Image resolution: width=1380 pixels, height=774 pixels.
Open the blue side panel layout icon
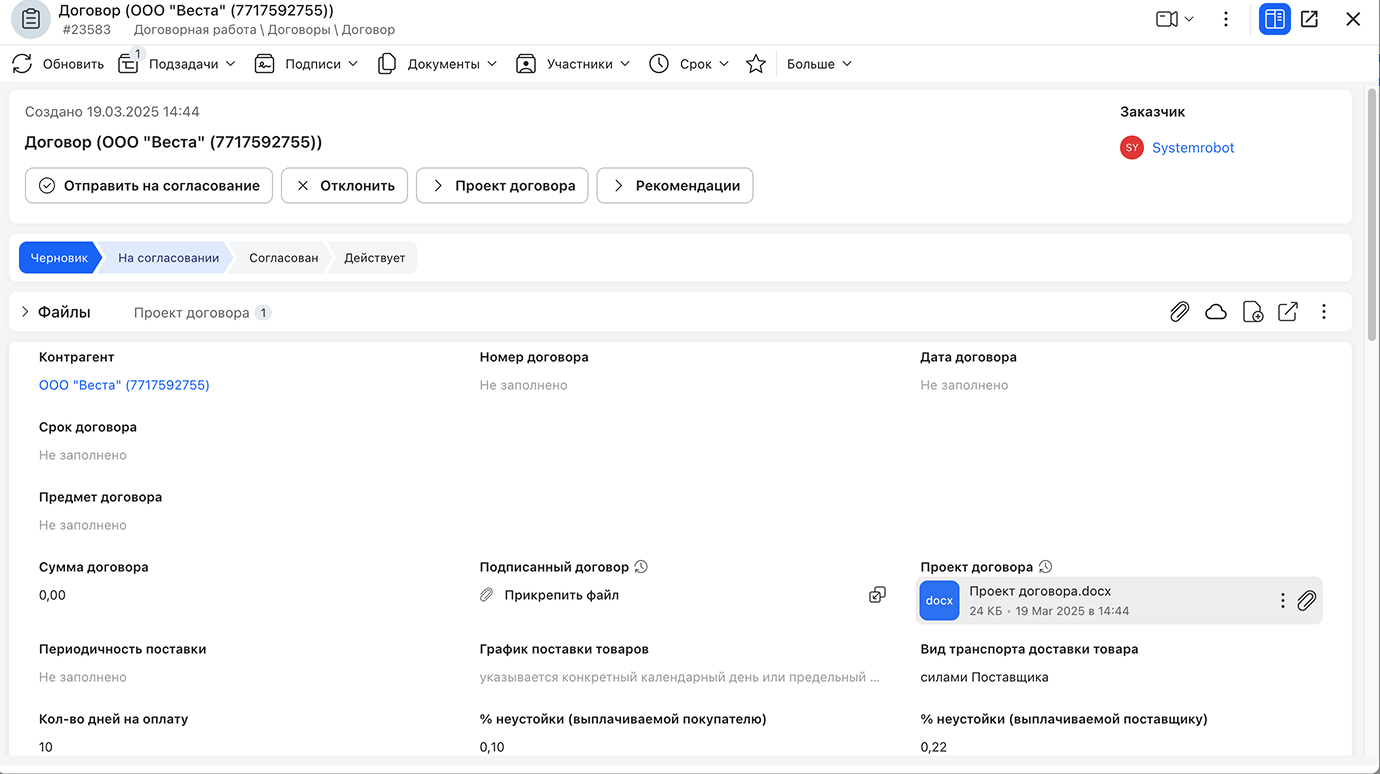[1274, 18]
